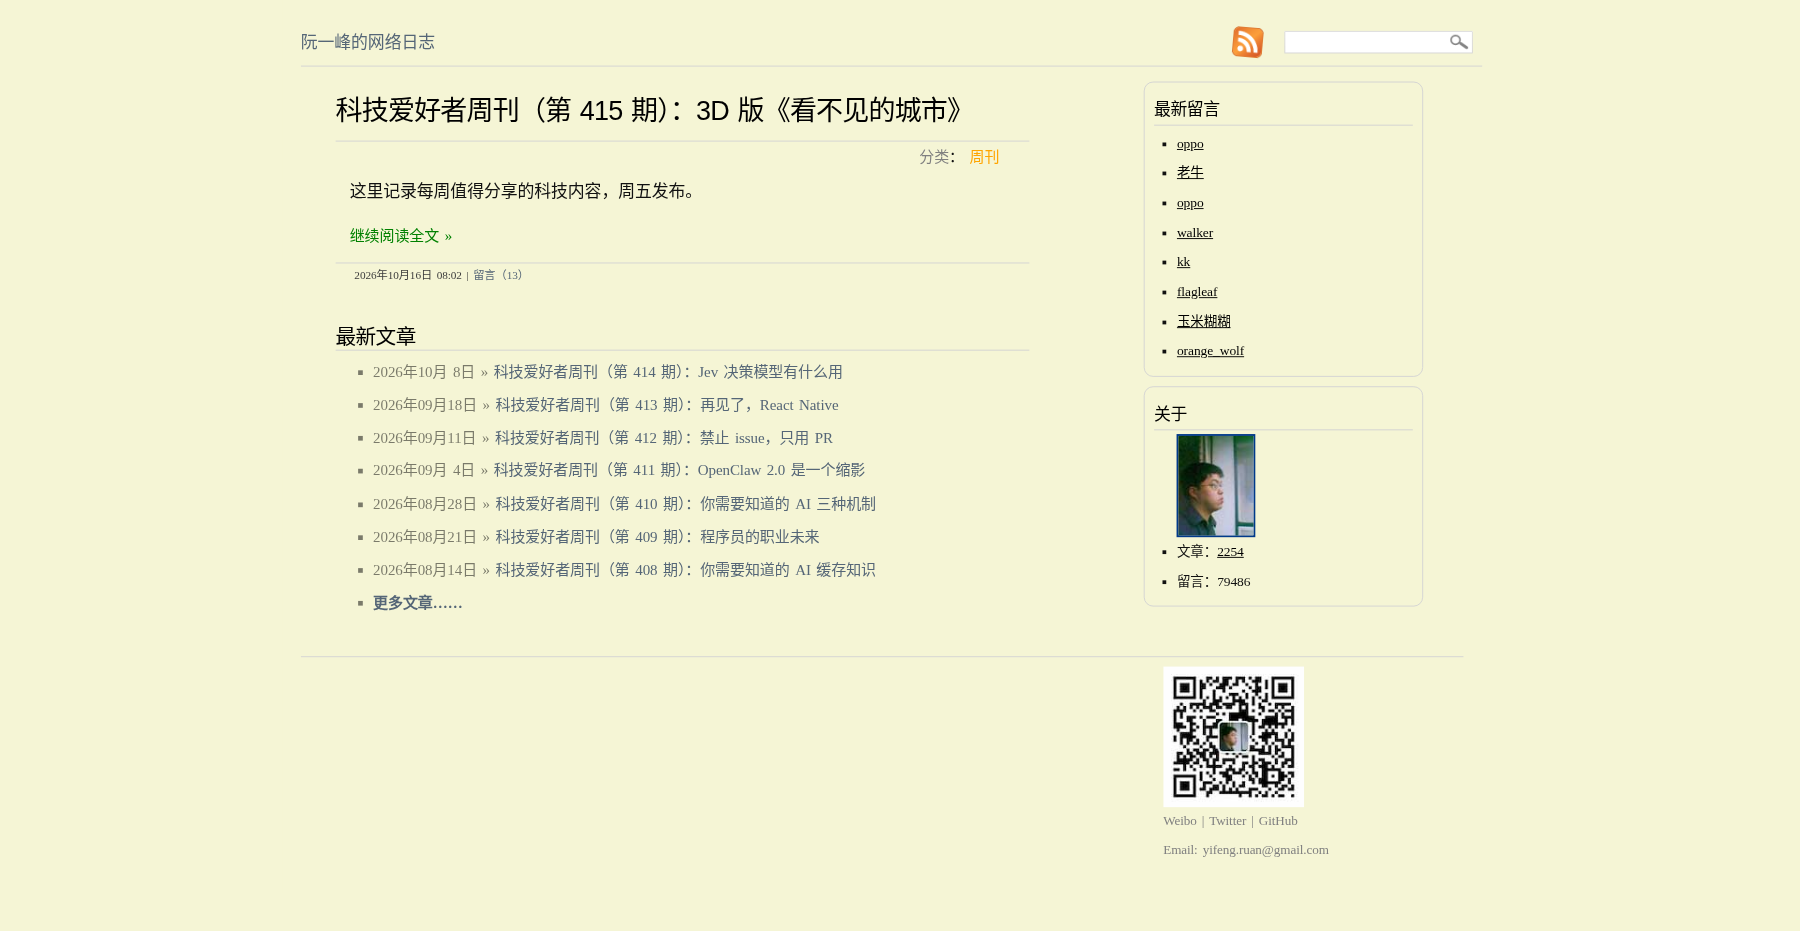Click the 最新文章 section heading
The height and width of the screenshot is (931, 1800).
[x=376, y=337]
